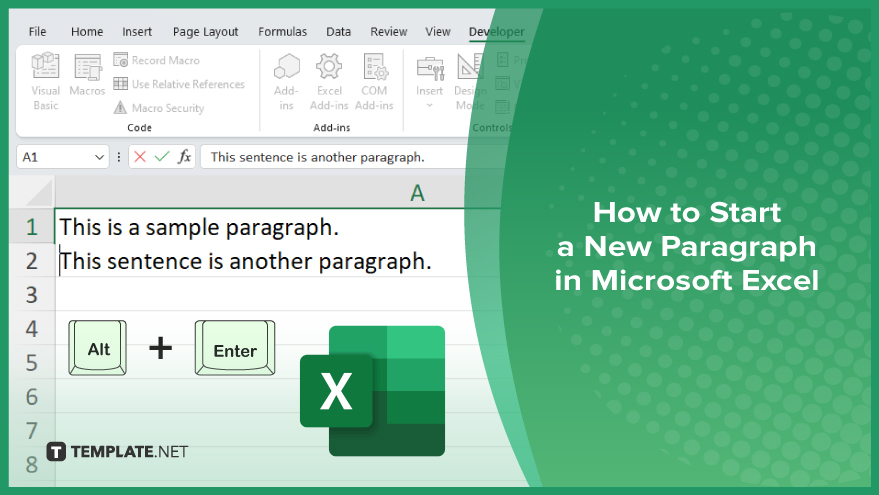Open Macro Security settings
Screen dimensions: 879x495
[x=159, y=108]
